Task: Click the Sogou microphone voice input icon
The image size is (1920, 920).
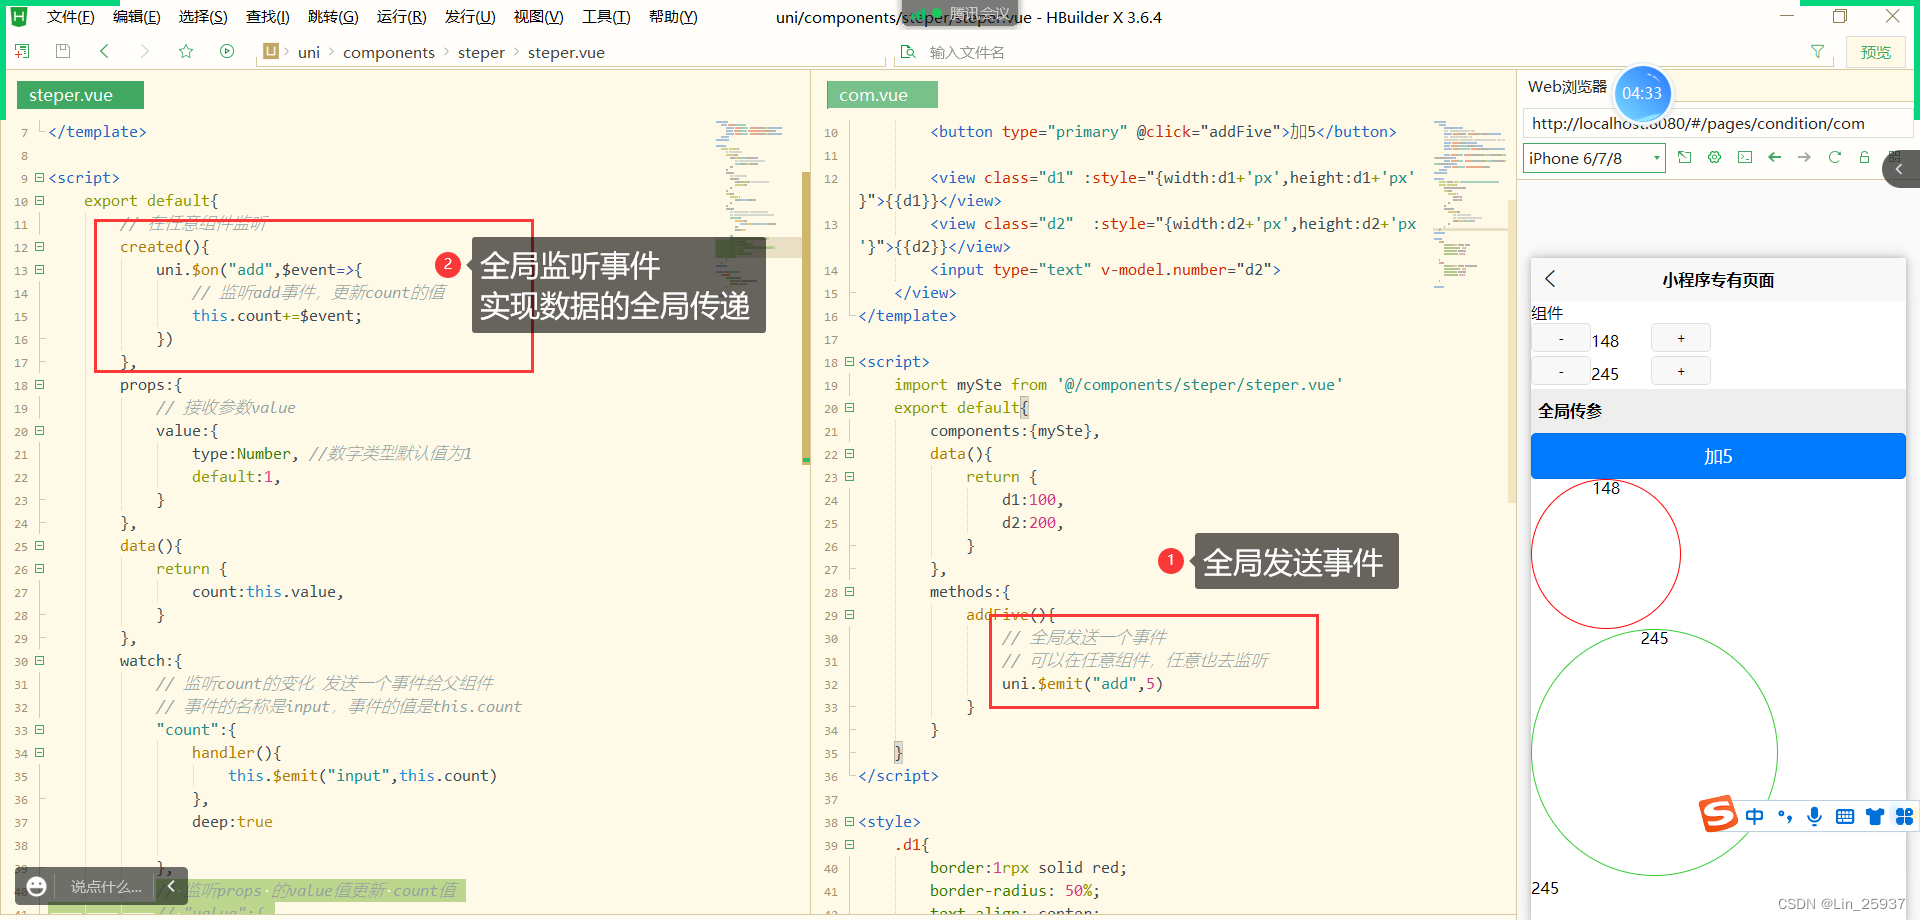Action: point(1814,816)
